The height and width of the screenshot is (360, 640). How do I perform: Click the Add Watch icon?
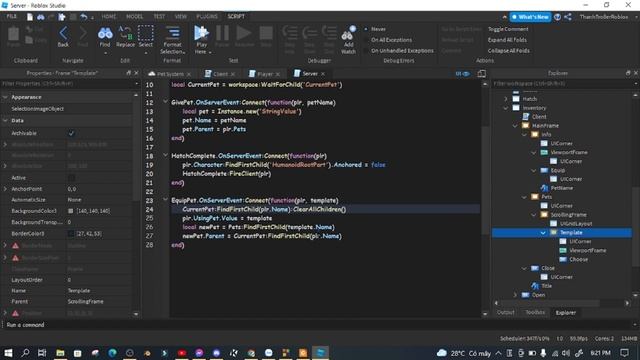click(x=348, y=33)
